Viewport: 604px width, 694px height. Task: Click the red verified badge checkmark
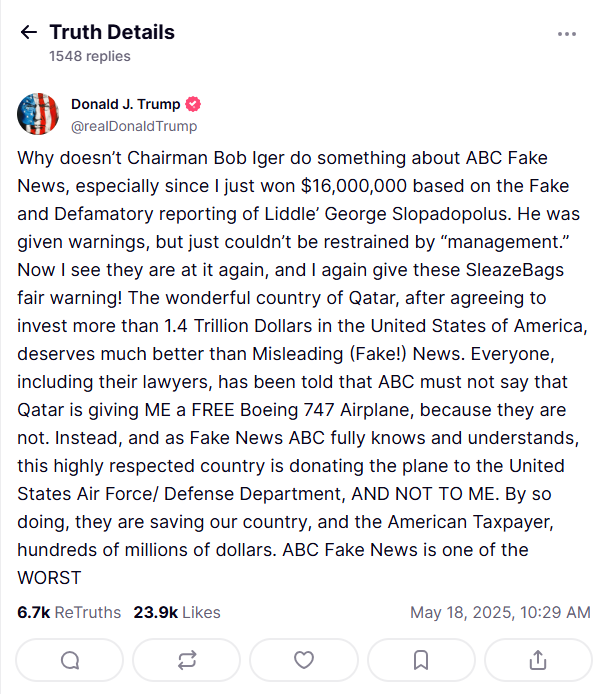click(x=192, y=104)
